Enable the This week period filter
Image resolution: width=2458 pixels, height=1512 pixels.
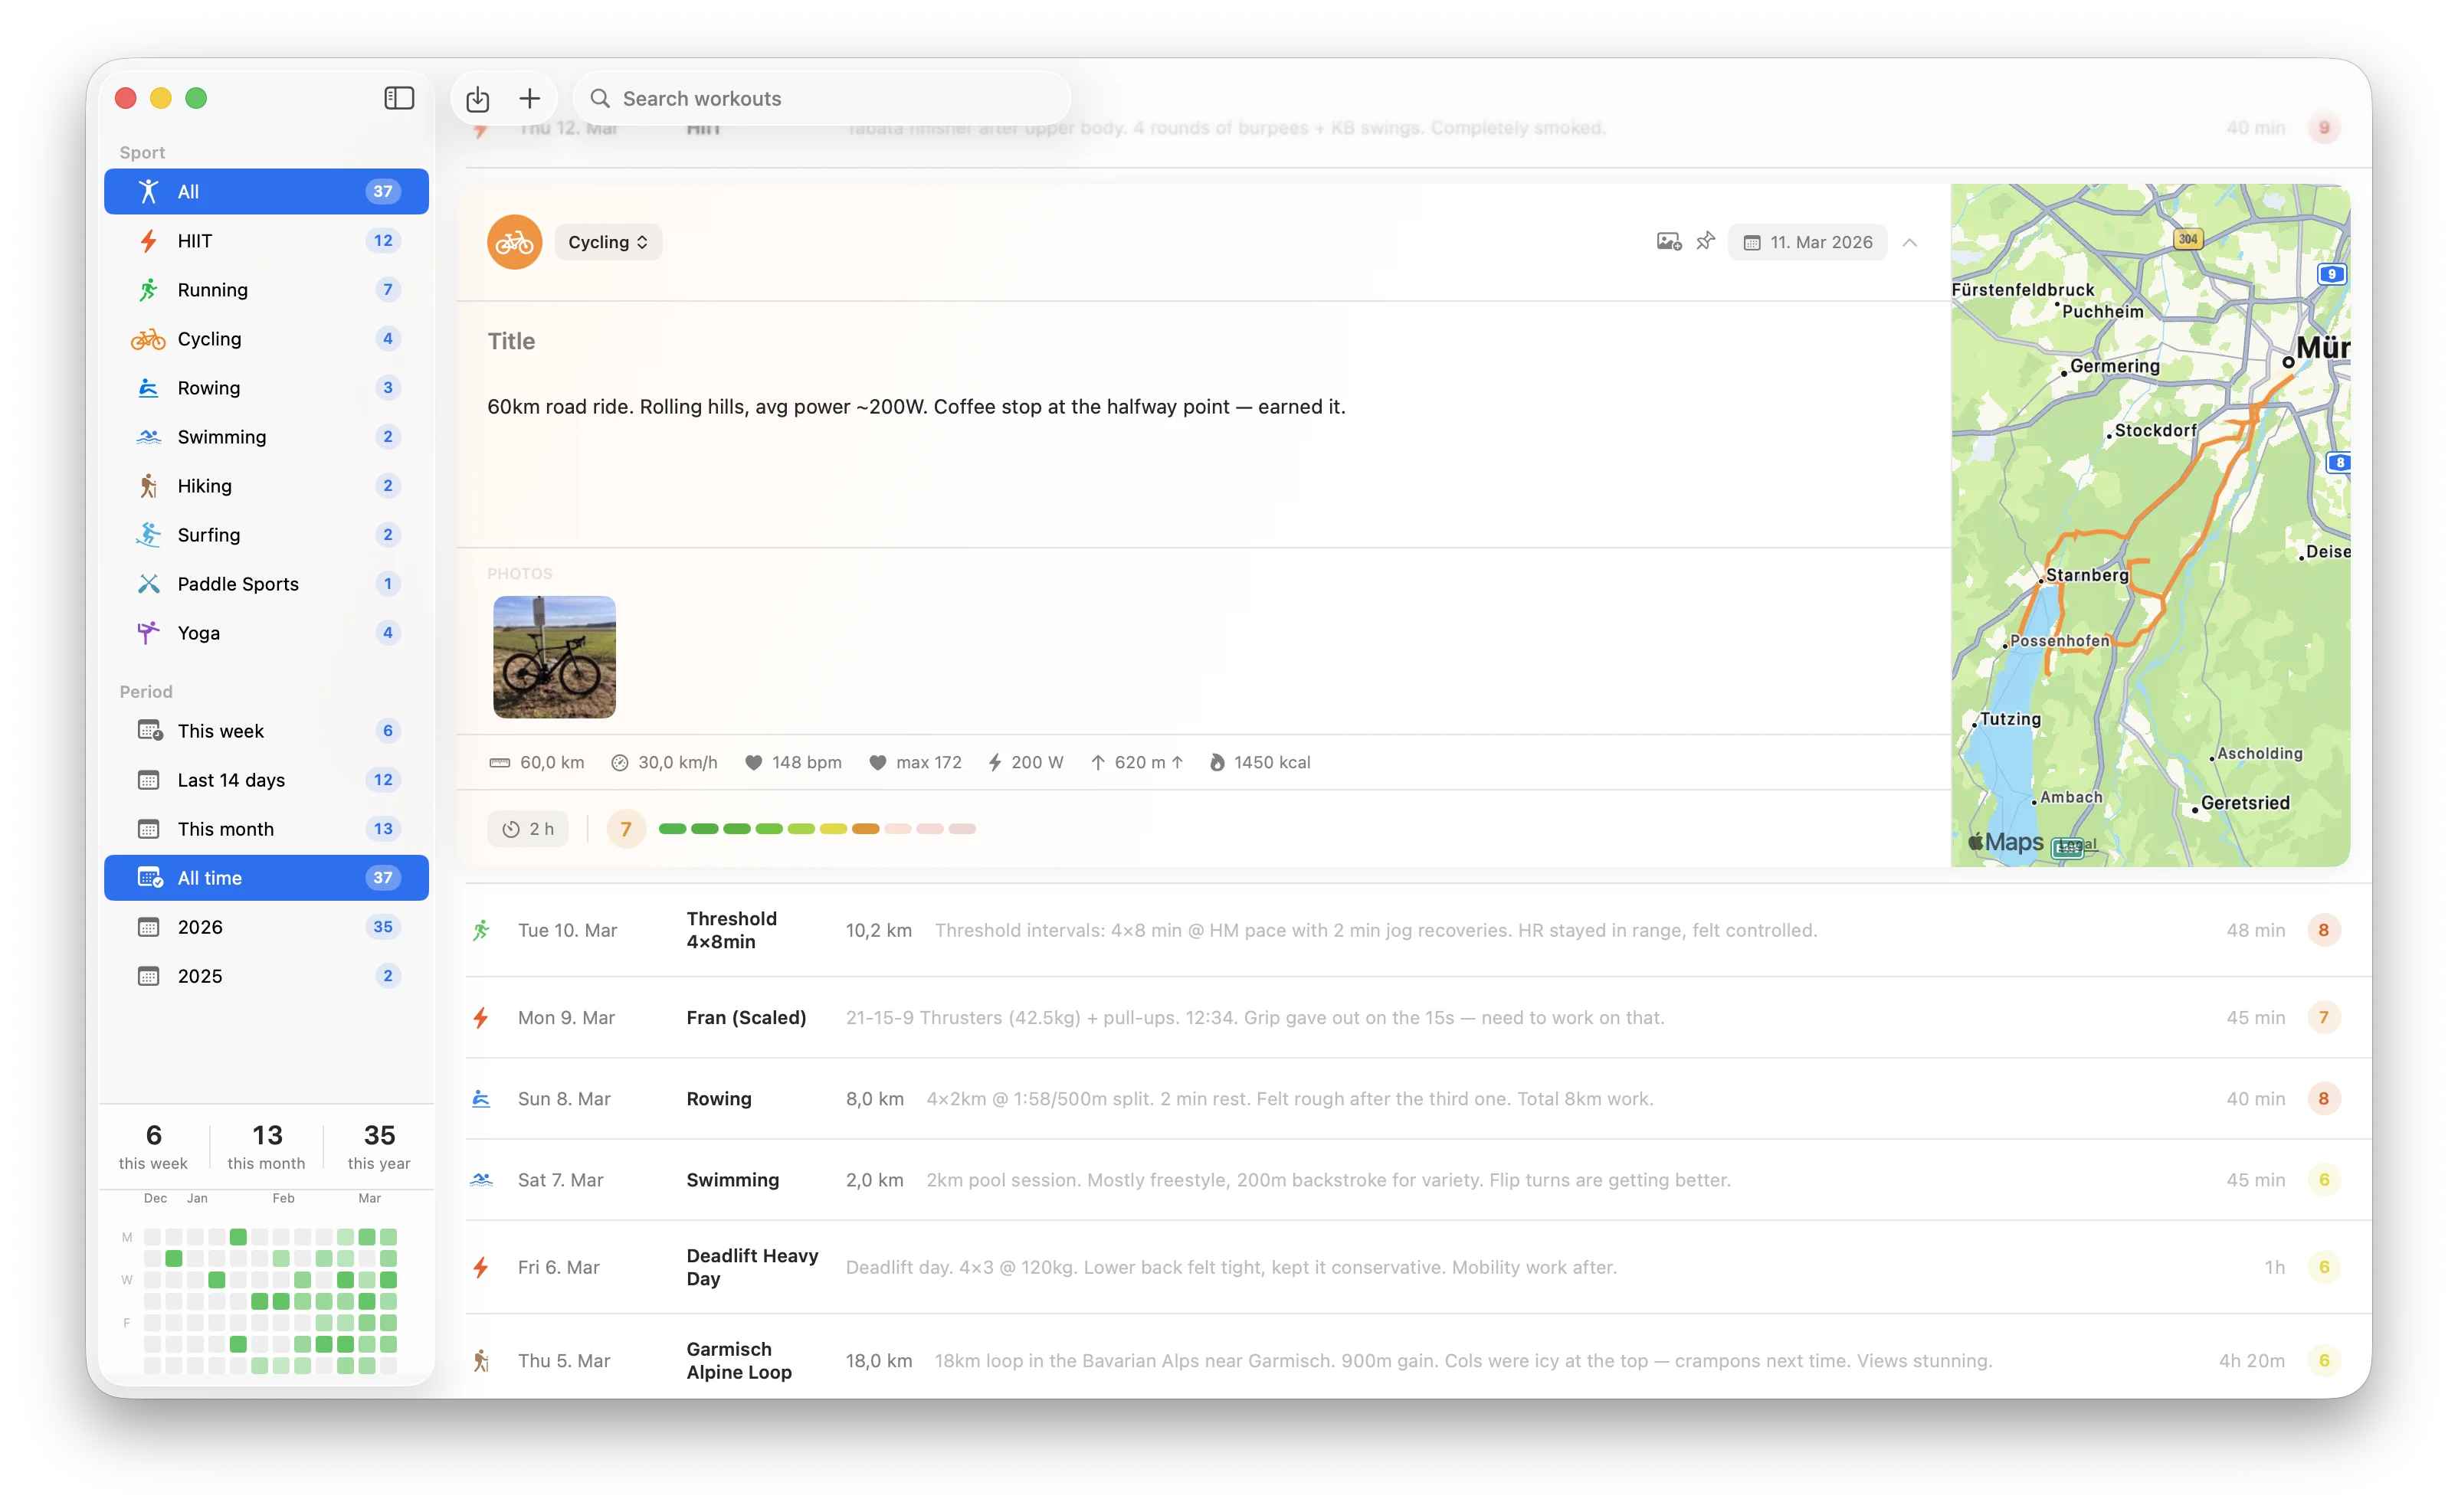[265, 730]
